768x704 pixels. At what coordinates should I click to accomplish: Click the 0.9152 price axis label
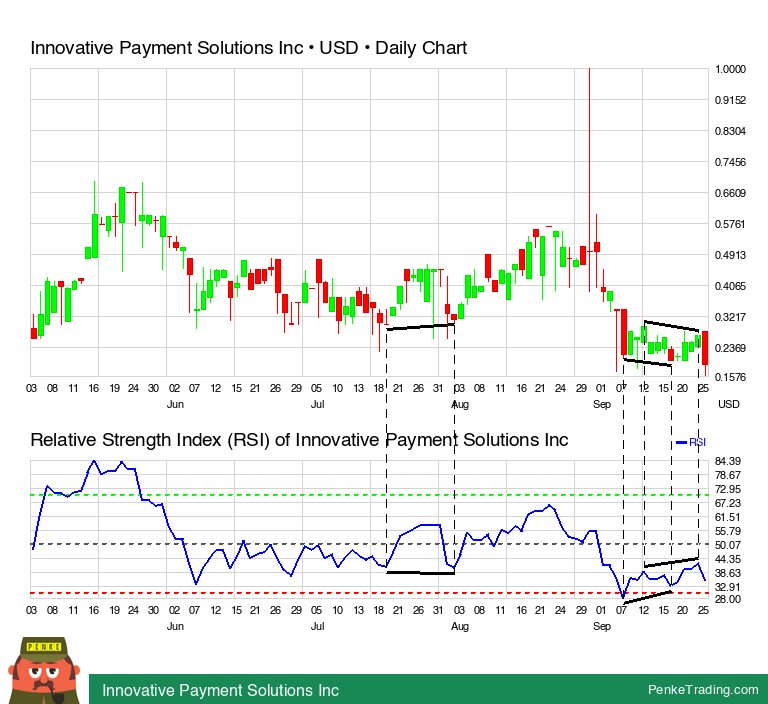tap(730, 100)
